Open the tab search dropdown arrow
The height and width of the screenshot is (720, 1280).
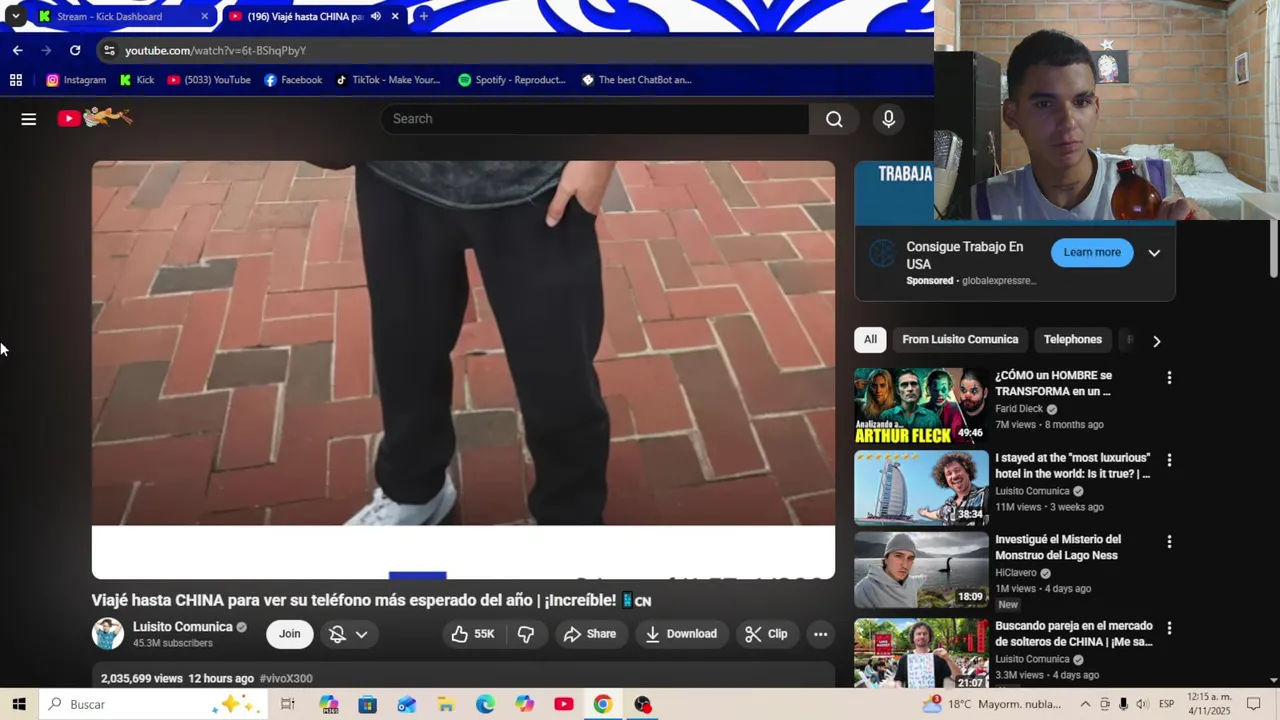point(15,16)
